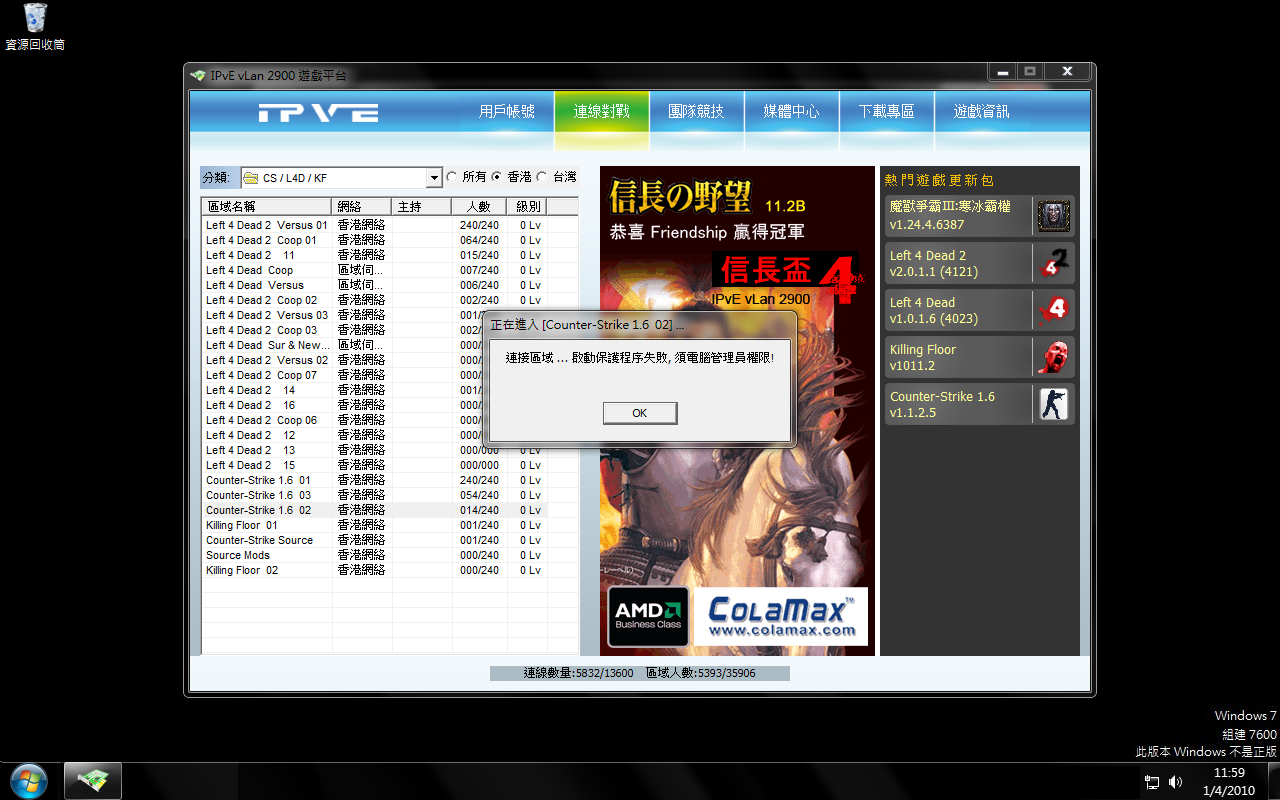Switch to the 連線對戰 tab
The image size is (1280, 800).
coord(602,112)
